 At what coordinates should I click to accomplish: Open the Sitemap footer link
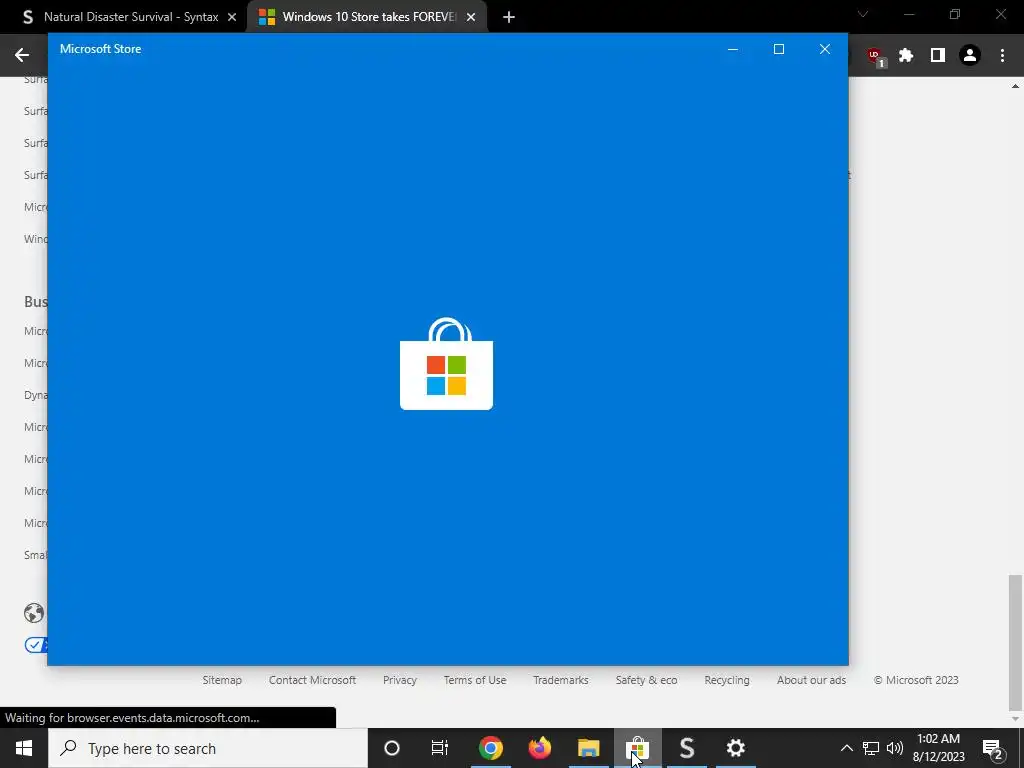(222, 680)
